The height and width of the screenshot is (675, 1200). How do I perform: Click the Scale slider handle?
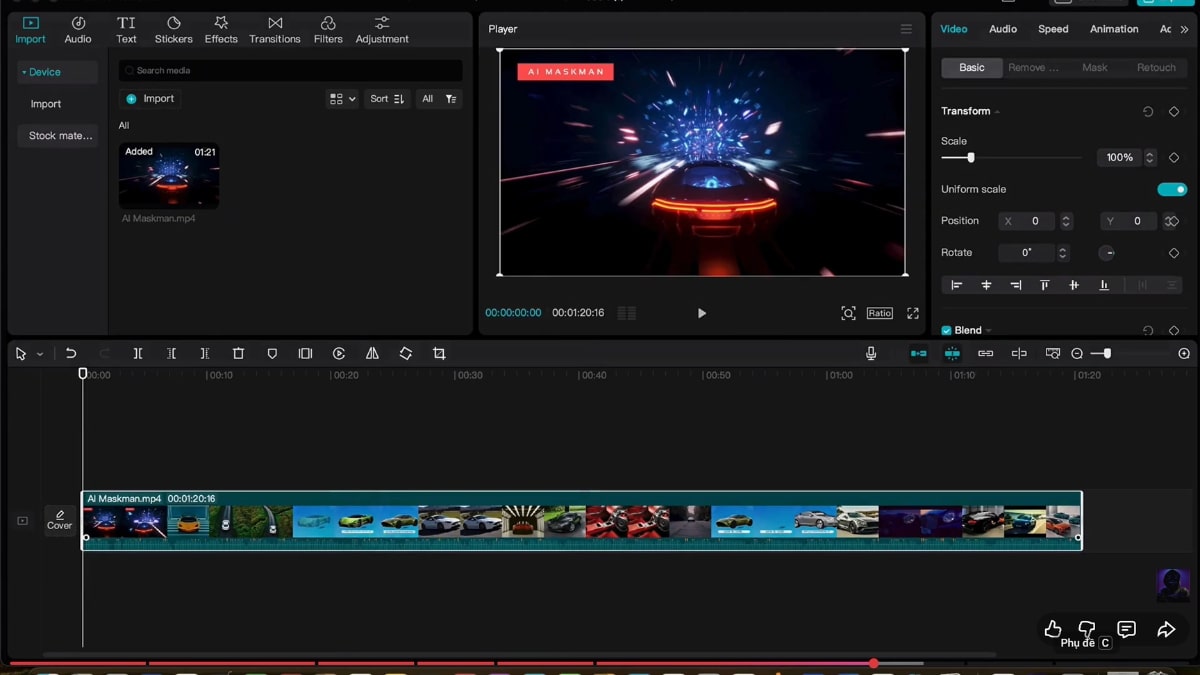(x=970, y=158)
